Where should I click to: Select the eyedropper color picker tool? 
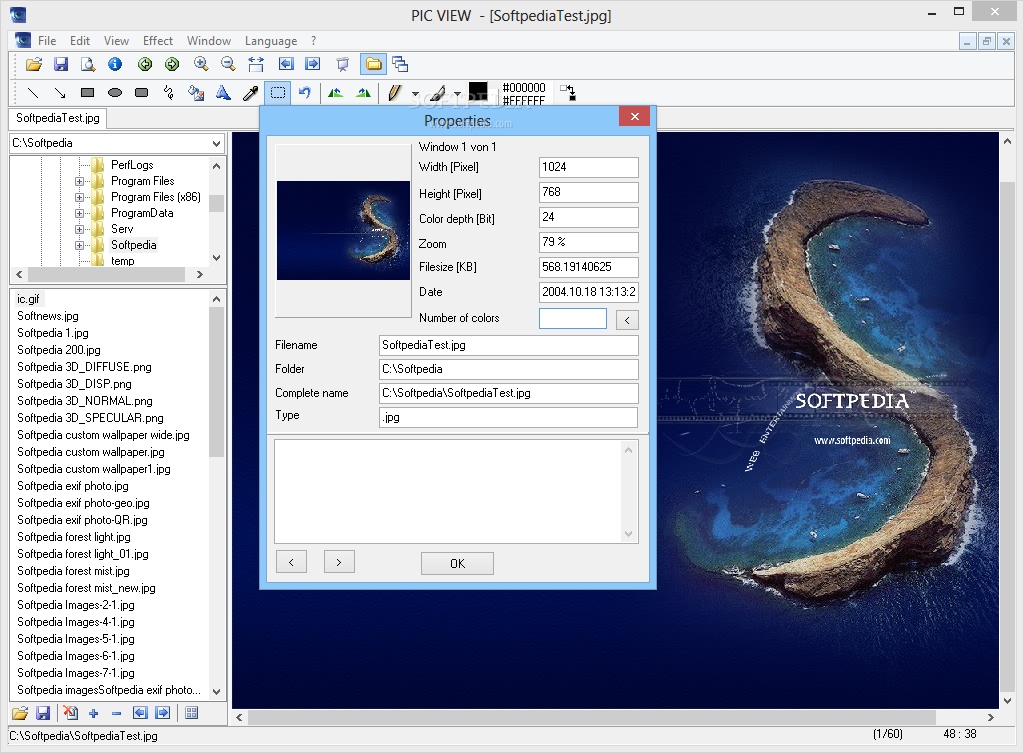(x=250, y=93)
